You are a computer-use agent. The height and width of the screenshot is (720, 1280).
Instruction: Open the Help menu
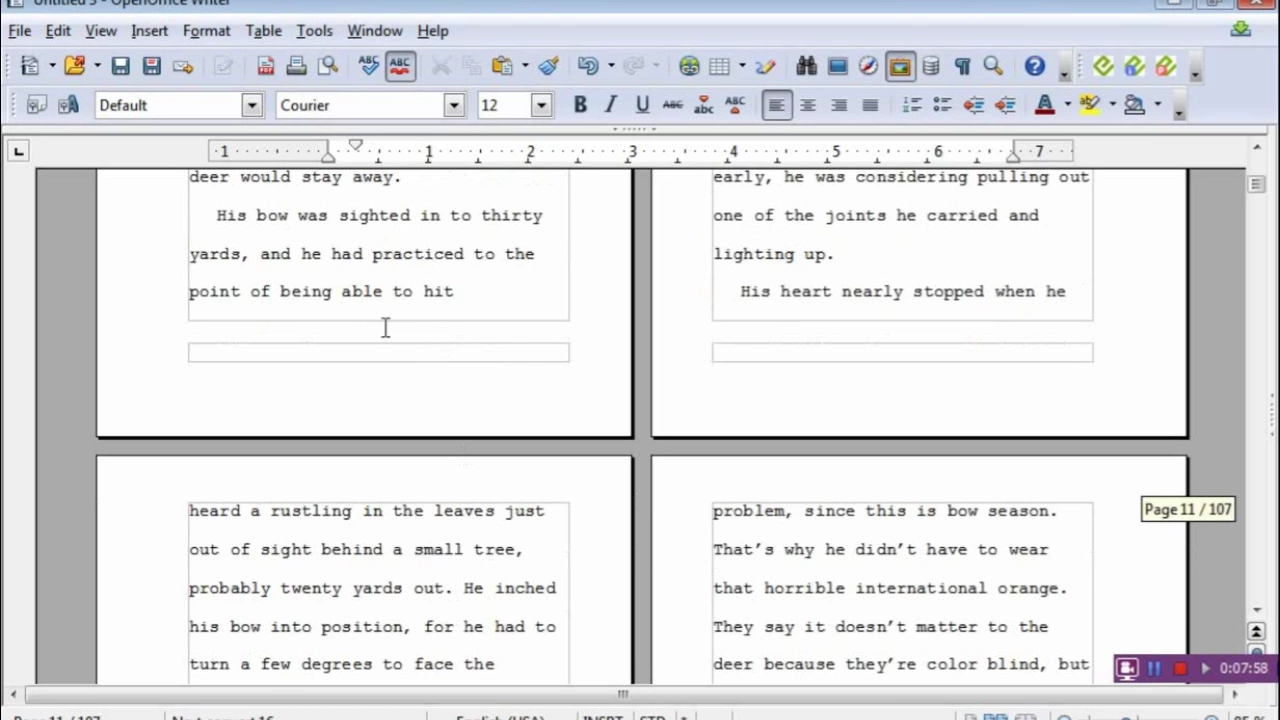[x=432, y=31]
